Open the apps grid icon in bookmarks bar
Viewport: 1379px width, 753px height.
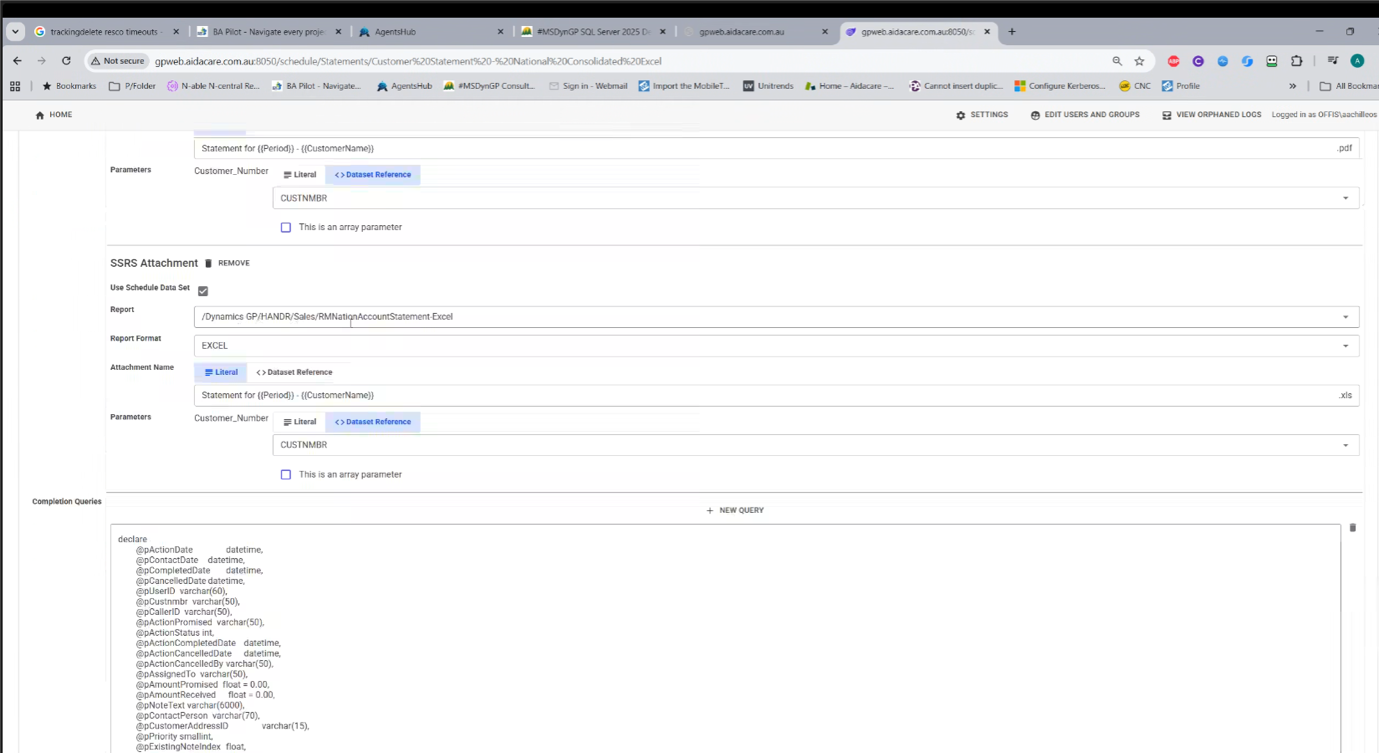pyautogui.click(x=15, y=86)
